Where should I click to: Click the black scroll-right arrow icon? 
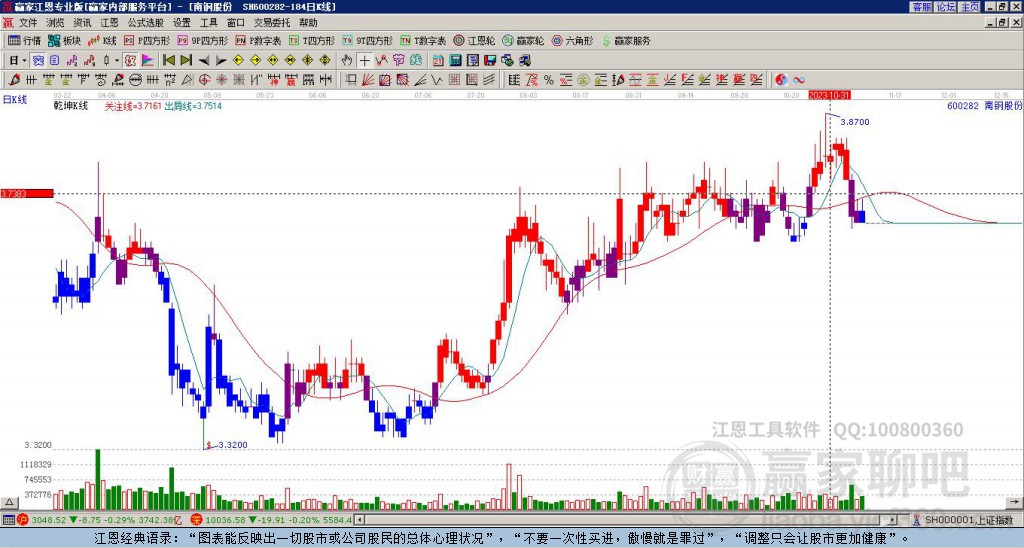click(221, 61)
